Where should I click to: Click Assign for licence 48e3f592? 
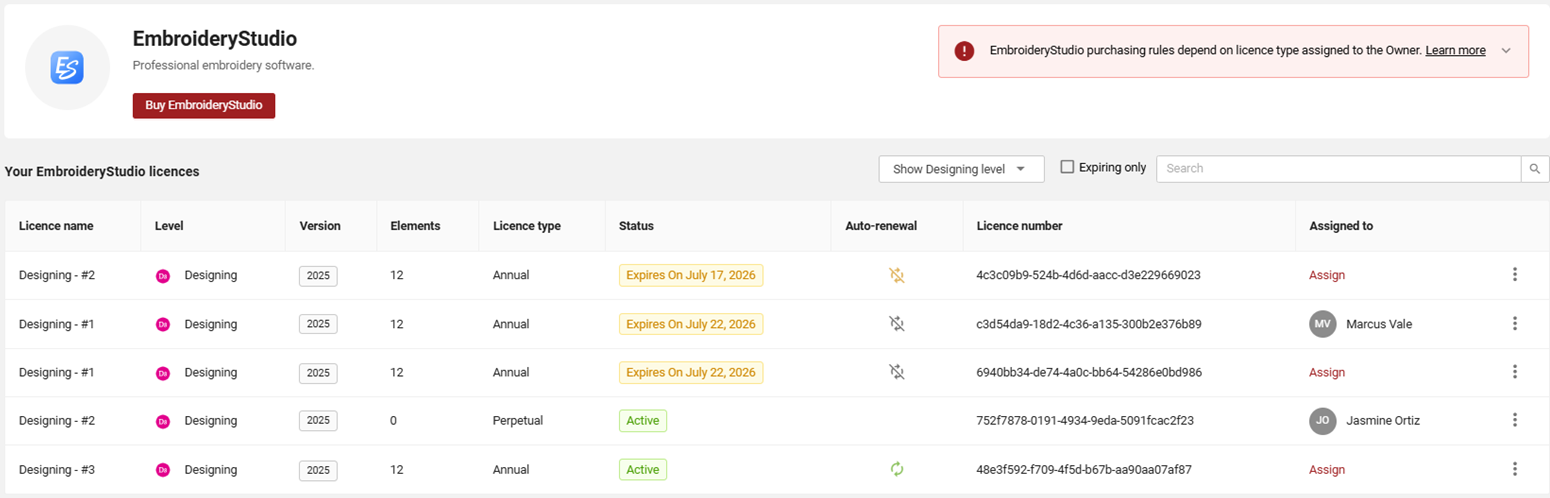[1327, 469]
